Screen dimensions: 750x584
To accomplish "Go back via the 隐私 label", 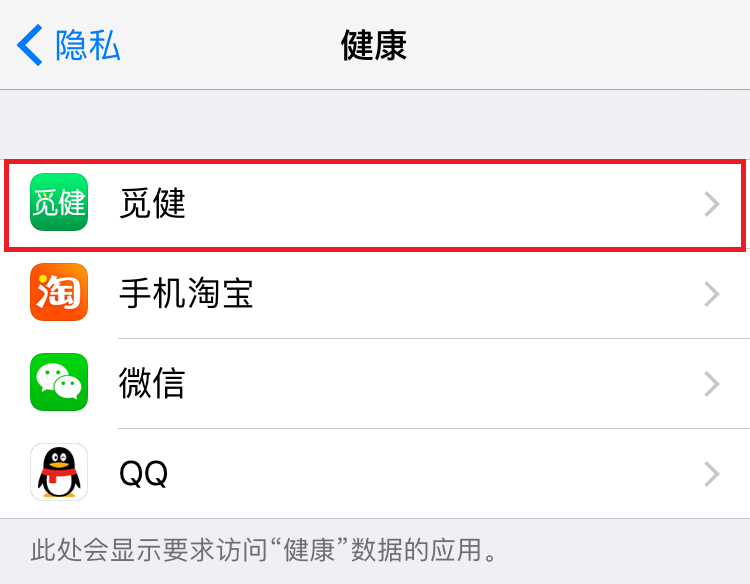I will [x=88, y=45].
